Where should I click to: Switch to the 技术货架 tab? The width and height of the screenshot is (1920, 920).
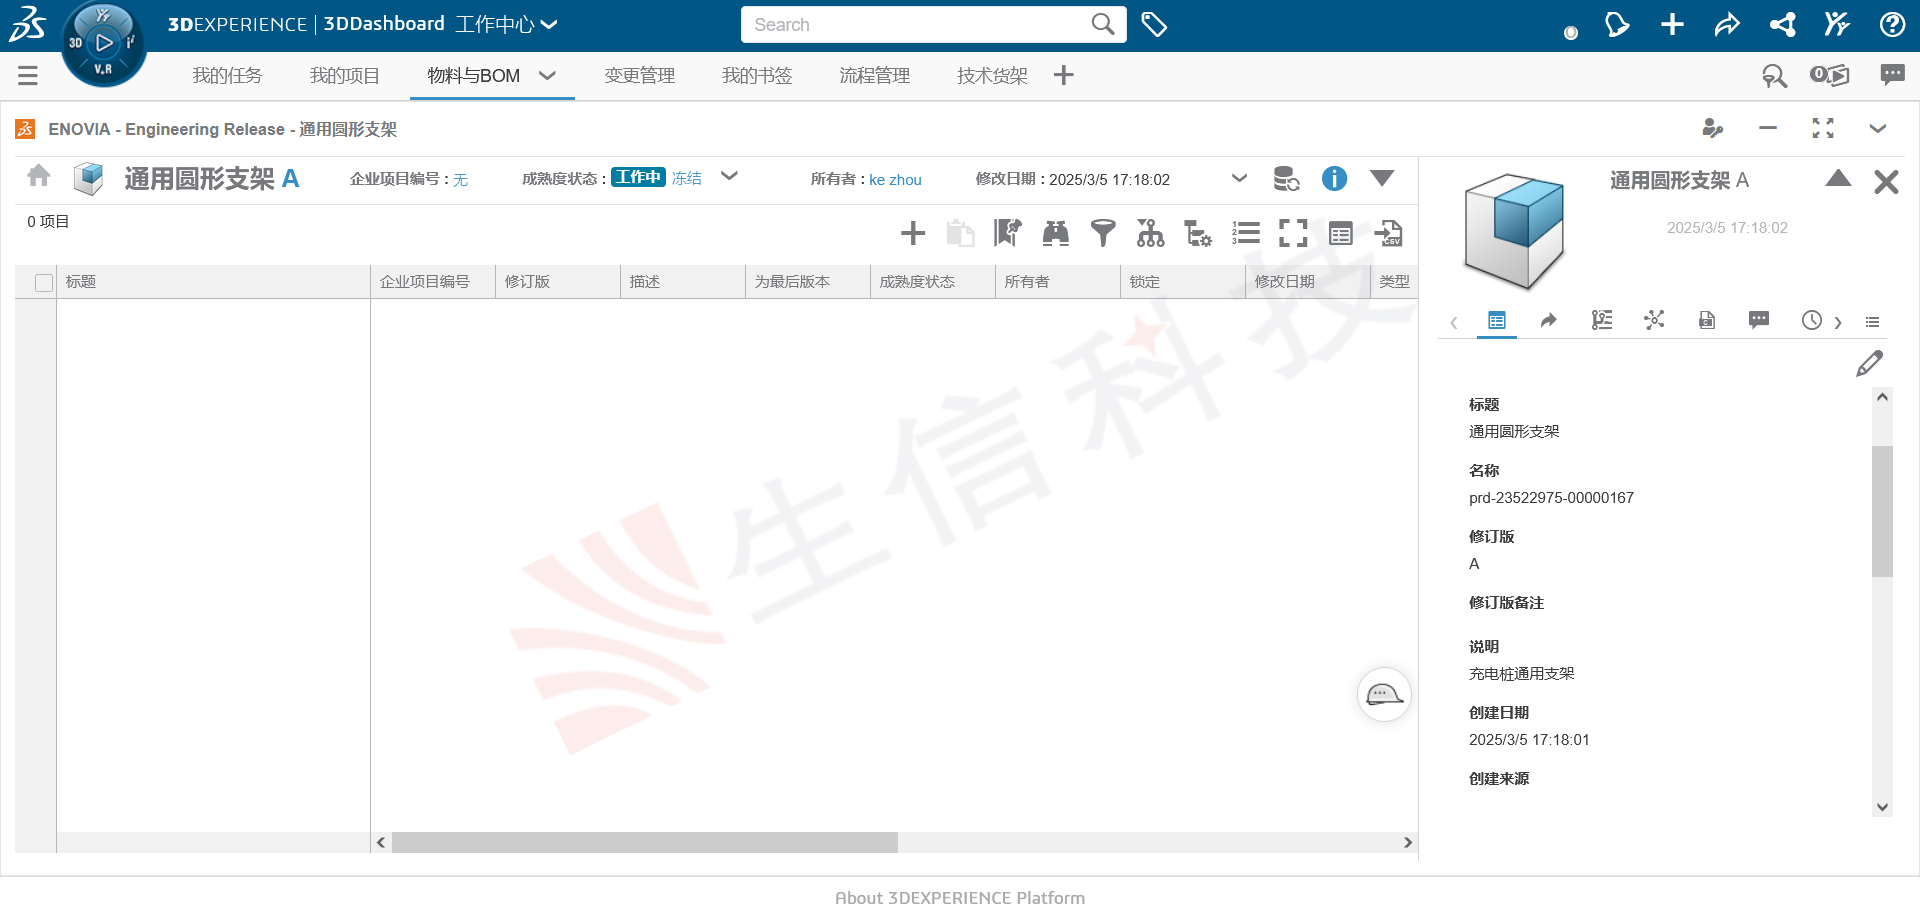pos(992,75)
